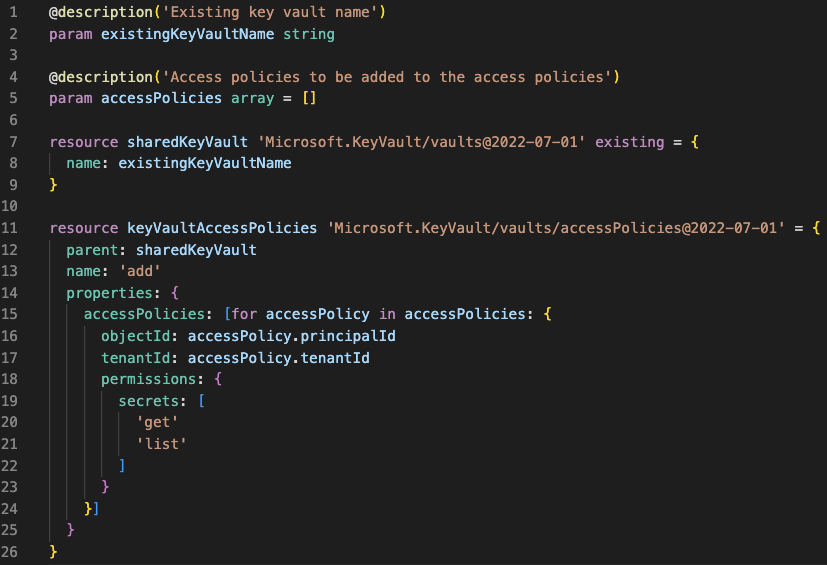This screenshot has width=827, height=565.
Task: Click the 'permissions' key on line 18
Action: (148, 379)
